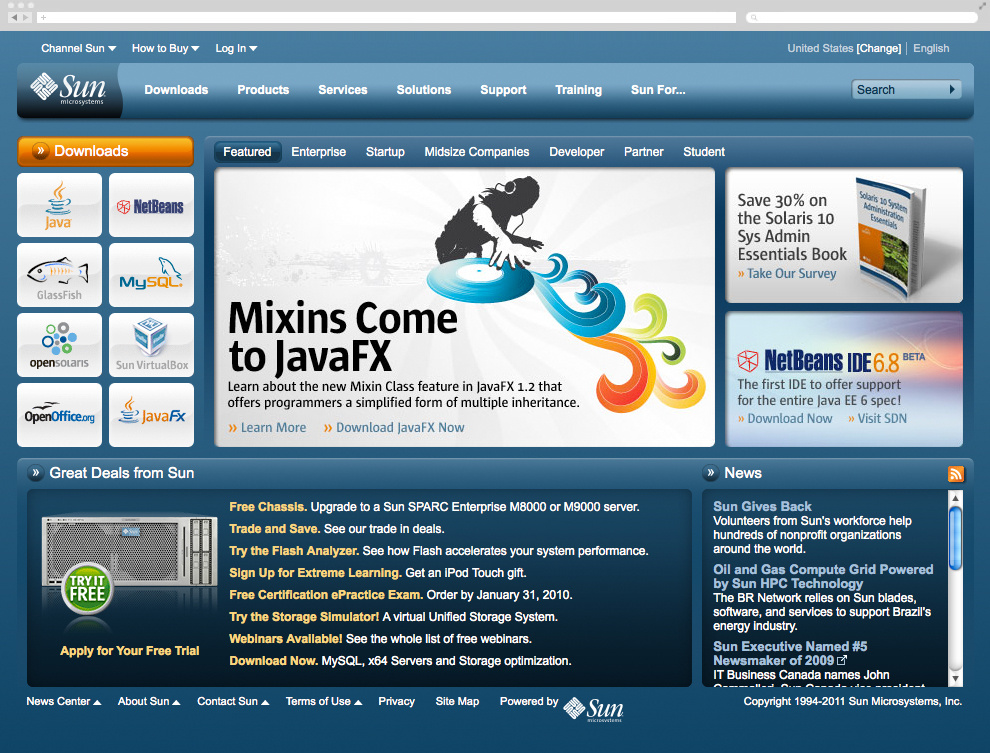Click the RSS feed icon in News
The height and width of the screenshot is (753, 990).
[956, 473]
